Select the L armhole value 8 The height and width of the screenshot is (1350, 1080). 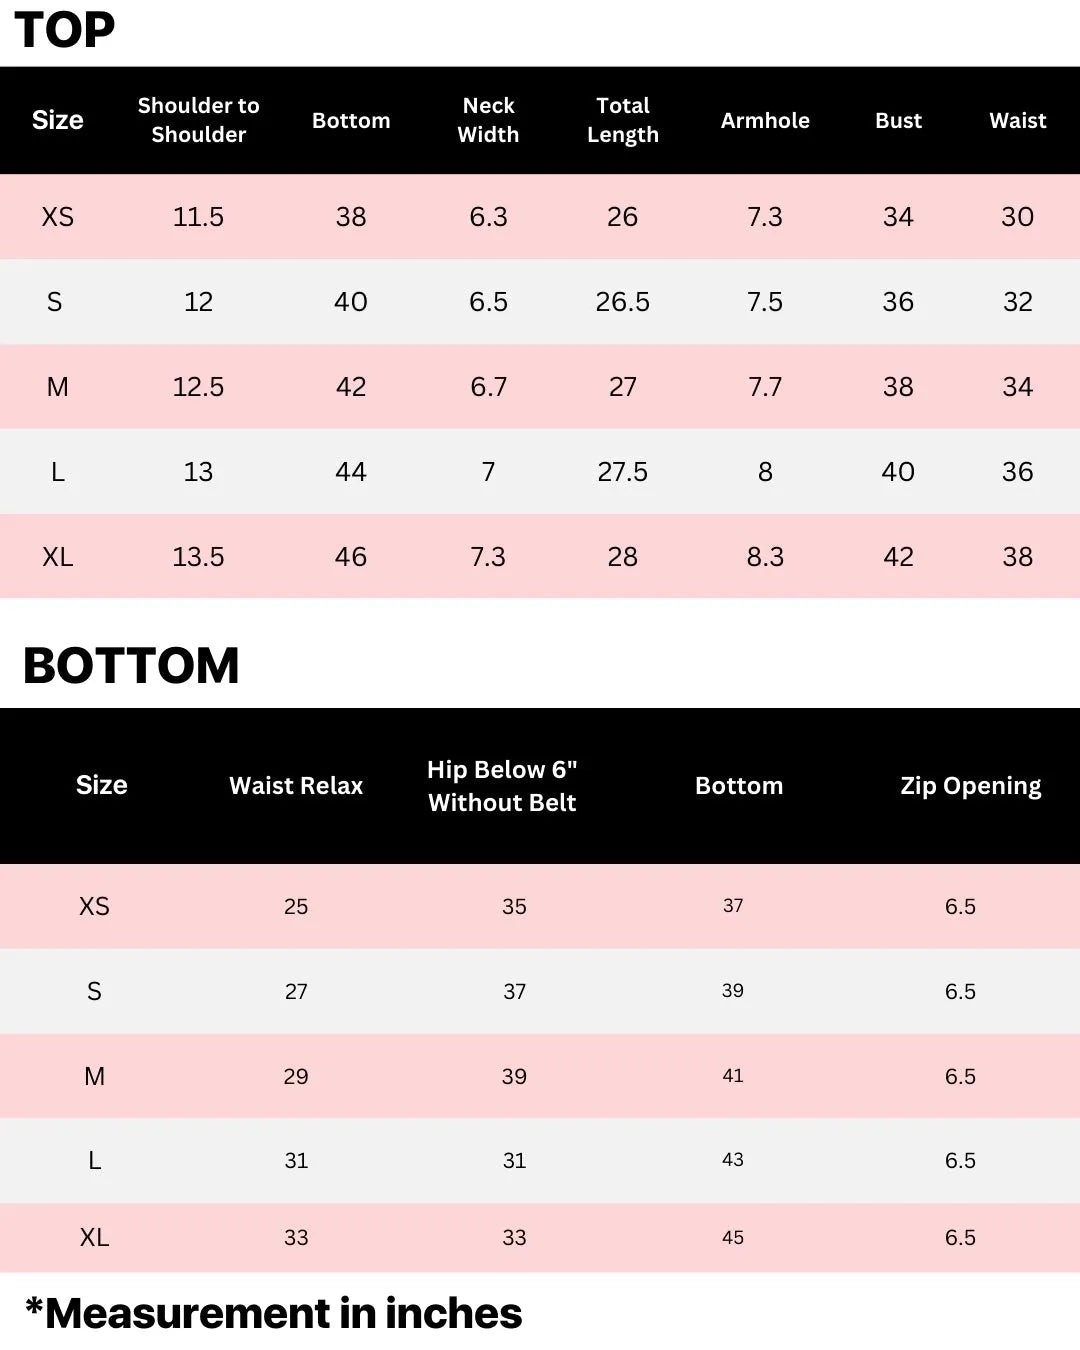[x=765, y=472]
